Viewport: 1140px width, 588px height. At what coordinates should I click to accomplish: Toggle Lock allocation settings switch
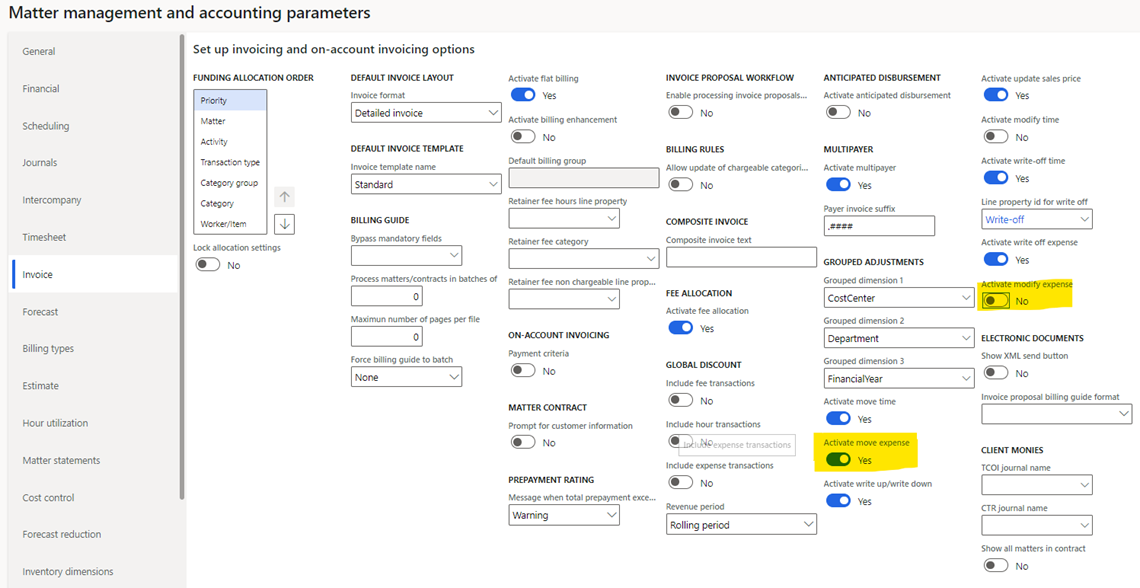(x=207, y=265)
